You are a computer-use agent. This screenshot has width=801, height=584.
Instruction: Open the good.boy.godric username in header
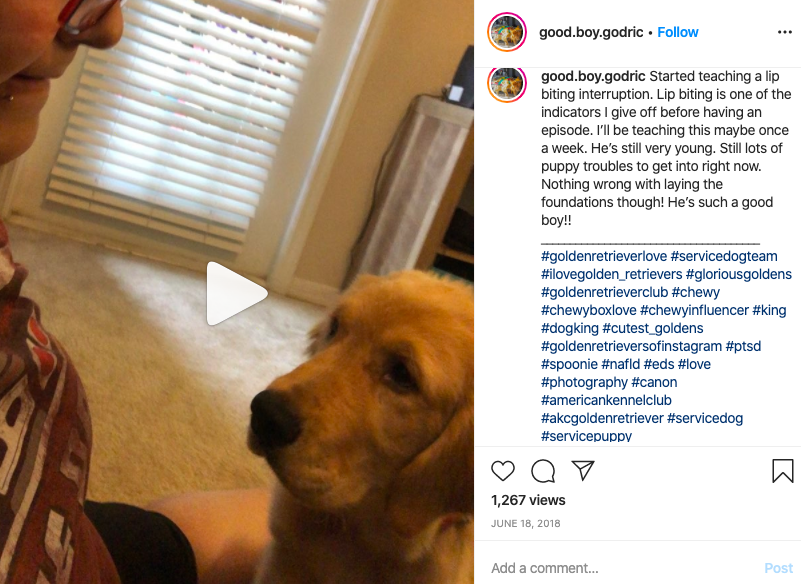(591, 32)
